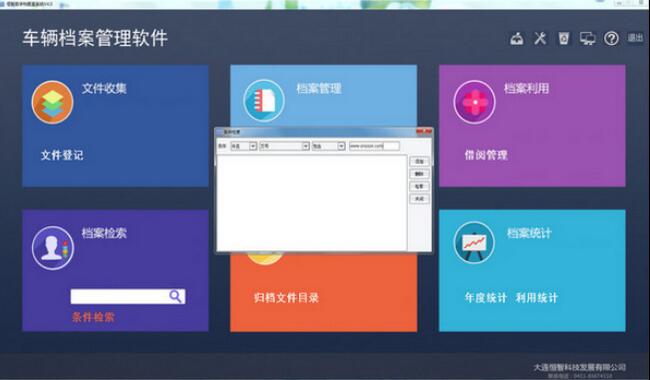
Task: Expand the second field dropdown in dialog
Action: click(305, 146)
